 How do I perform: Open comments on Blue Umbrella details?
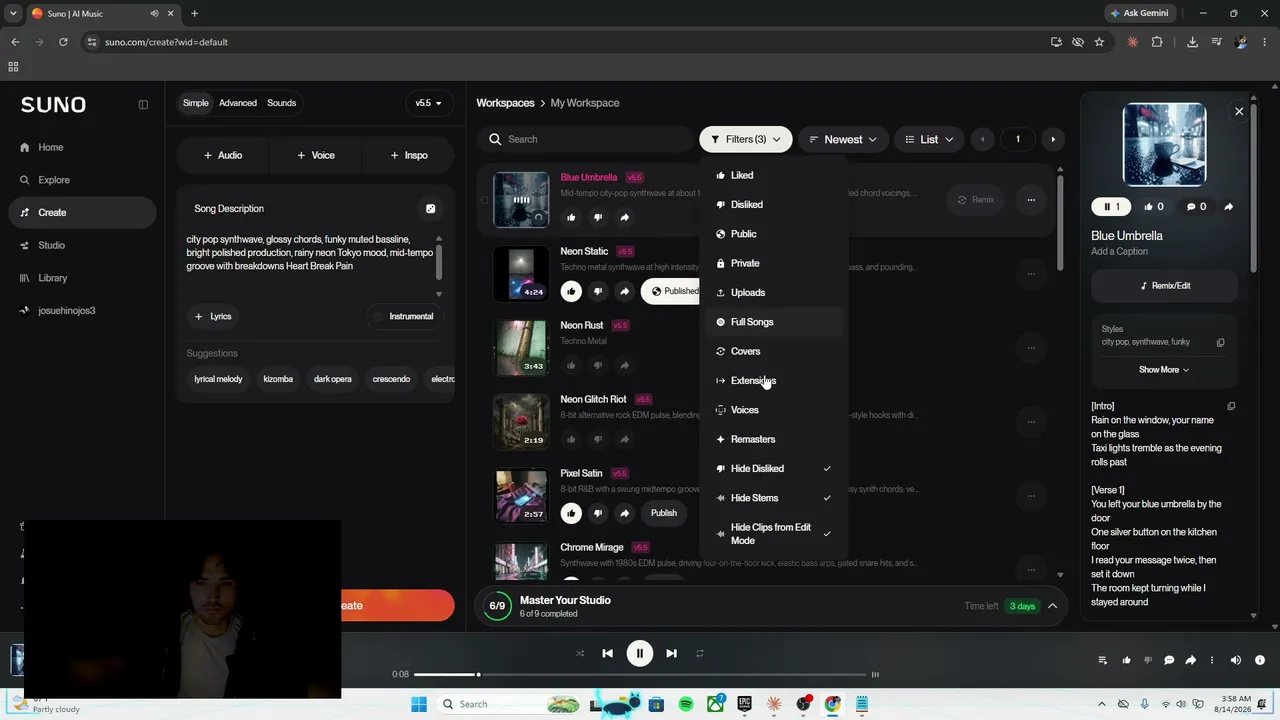[x=1196, y=207]
